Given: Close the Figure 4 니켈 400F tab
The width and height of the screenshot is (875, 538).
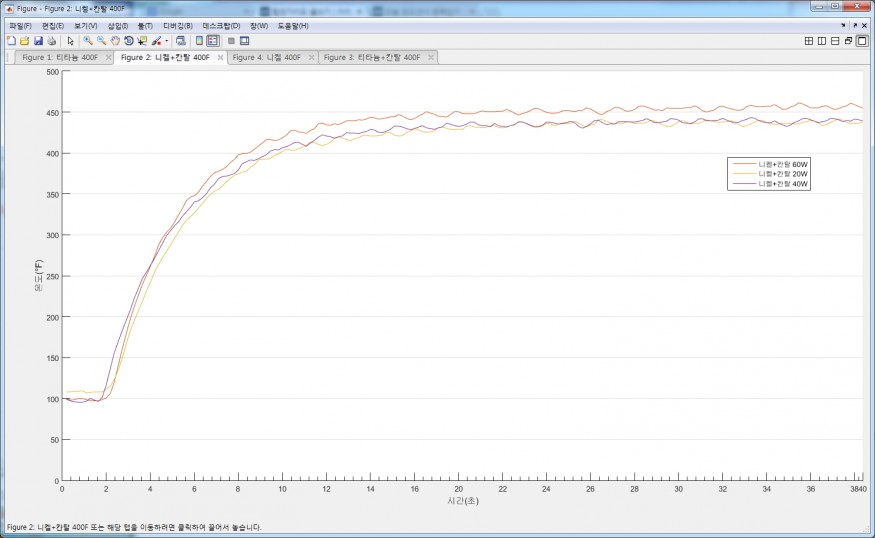Looking at the screenshot, I should (311, 57).
